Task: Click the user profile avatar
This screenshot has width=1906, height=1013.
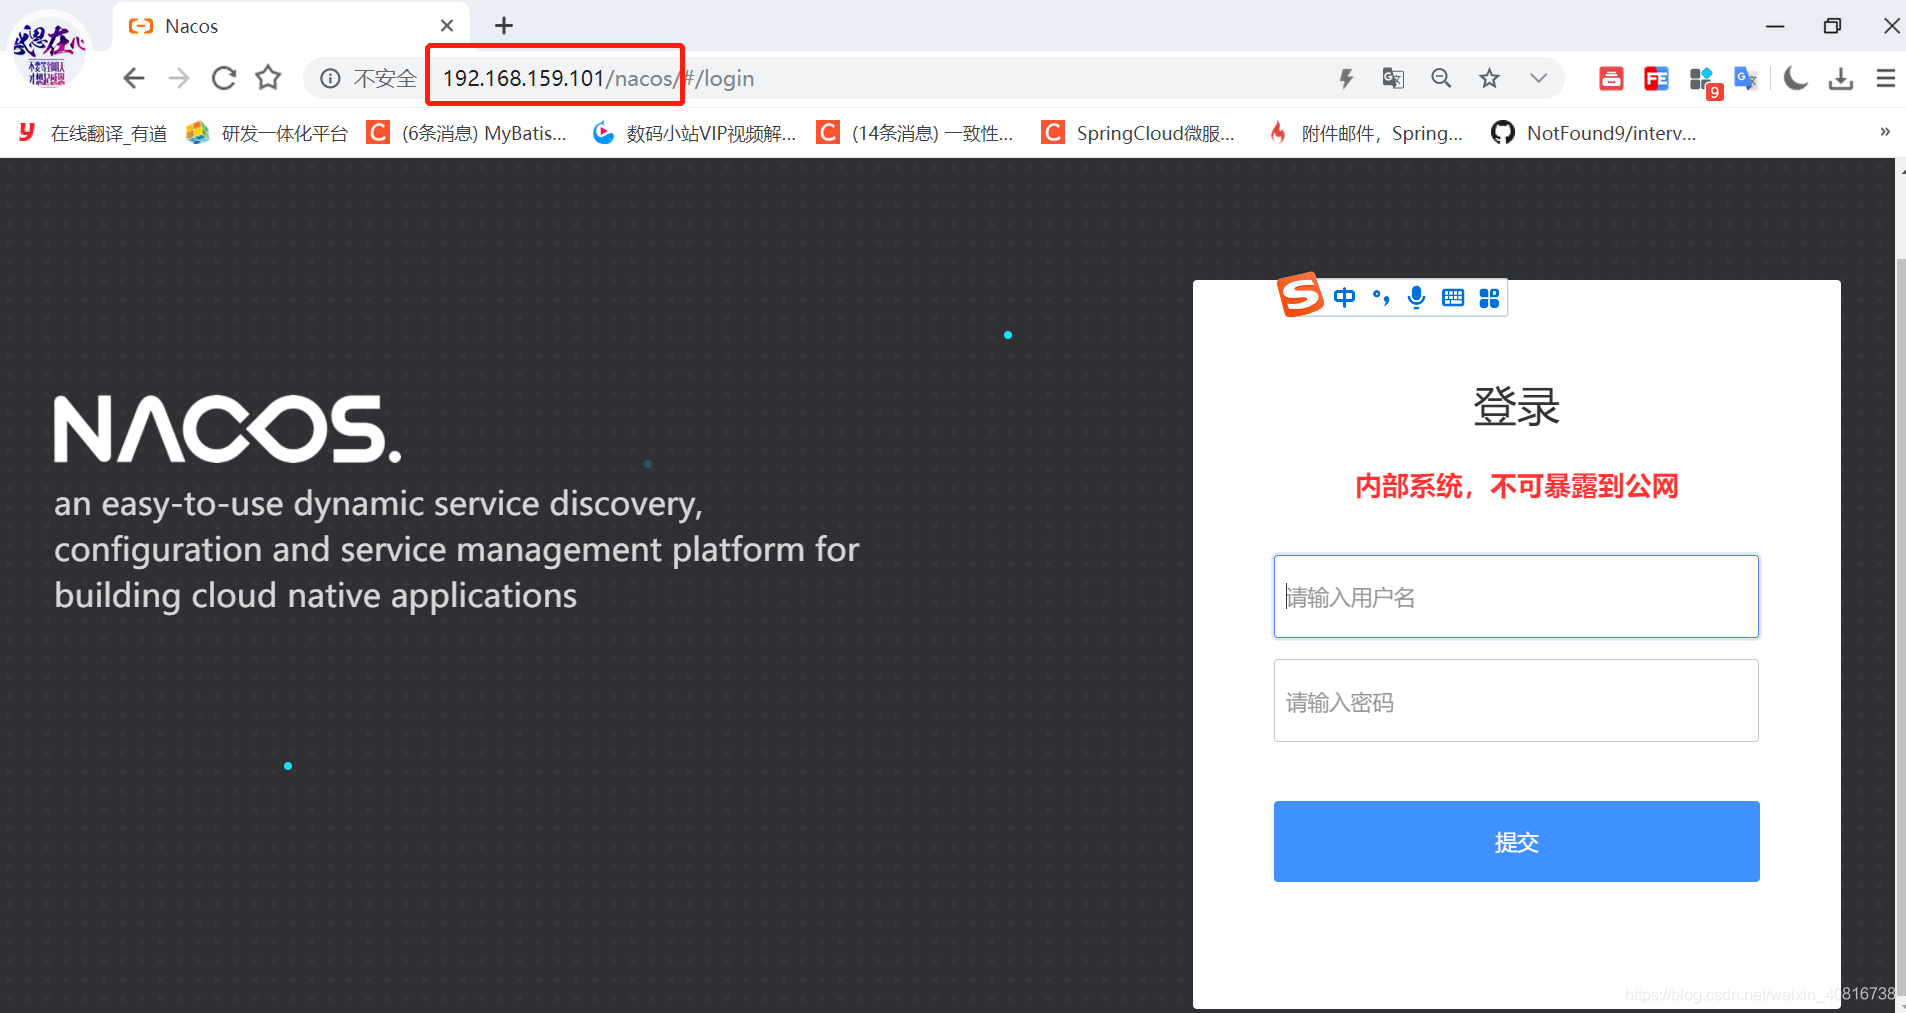Action: coord(49,50)
